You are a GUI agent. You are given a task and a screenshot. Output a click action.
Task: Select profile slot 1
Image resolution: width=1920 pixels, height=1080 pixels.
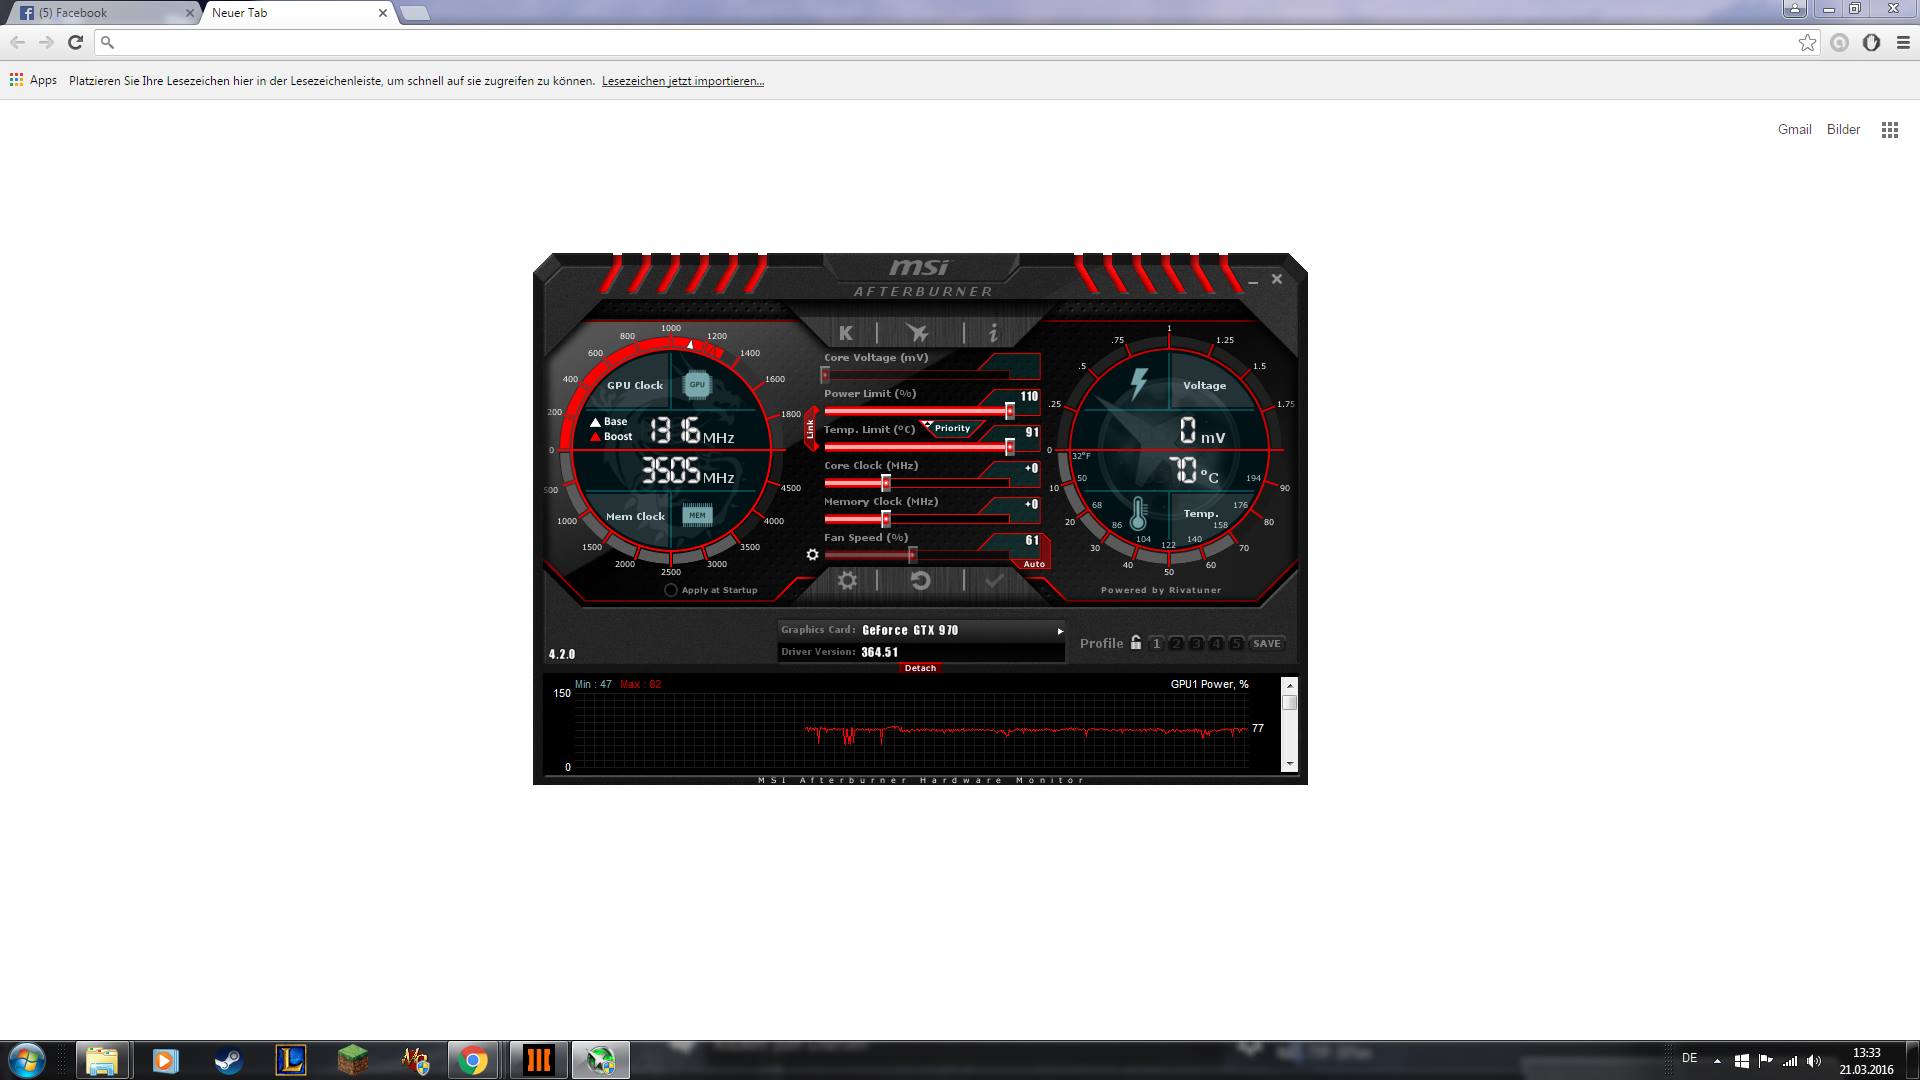point(1157,644)
